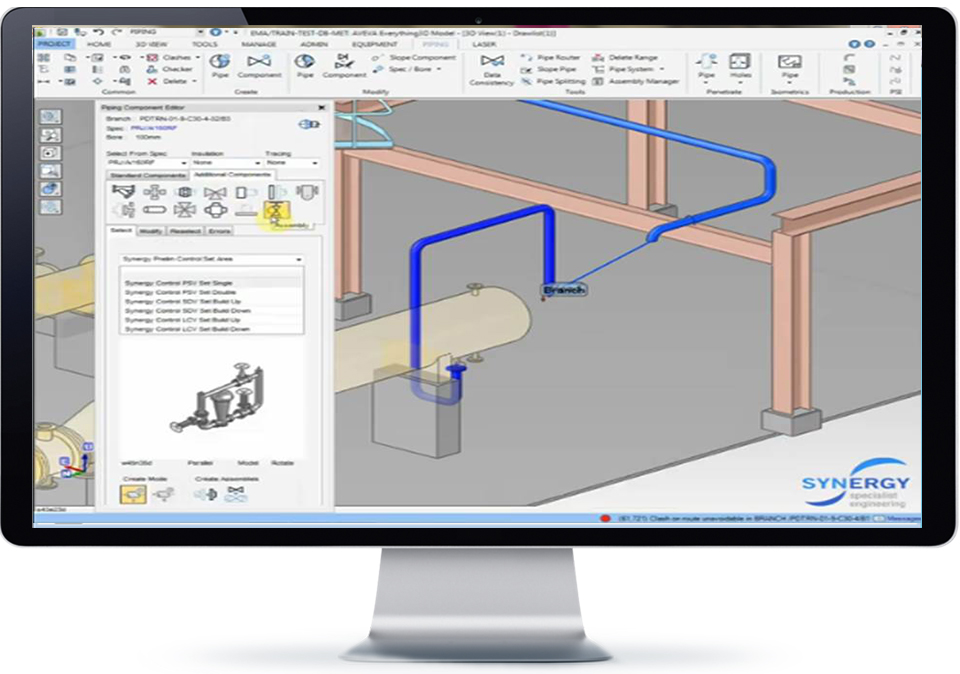Viewport: 960px width, 674px height.
Task: Open the Insulation dropdown
Action: click(225, 162)
